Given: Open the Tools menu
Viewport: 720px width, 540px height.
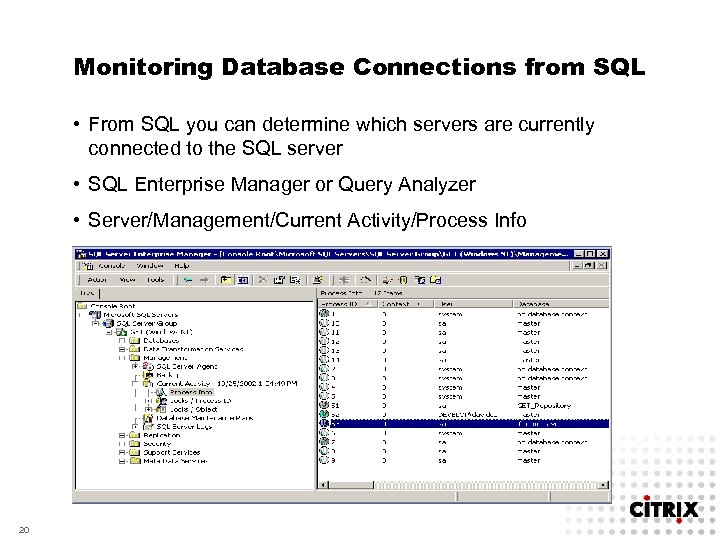Looking at the screenshot, I should [x=156, y=280].
